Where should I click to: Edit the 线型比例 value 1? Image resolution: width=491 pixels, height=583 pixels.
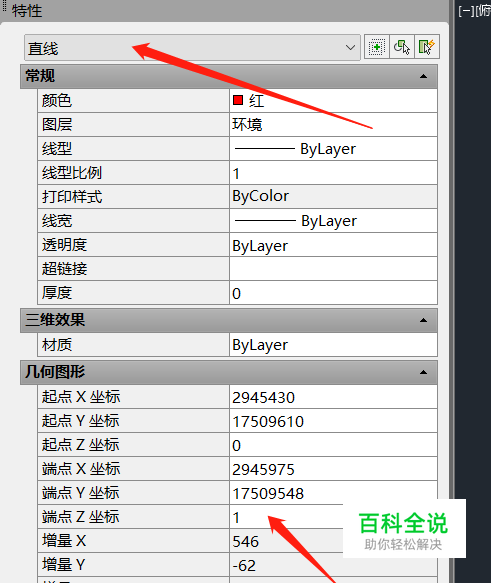coord(333,173)
